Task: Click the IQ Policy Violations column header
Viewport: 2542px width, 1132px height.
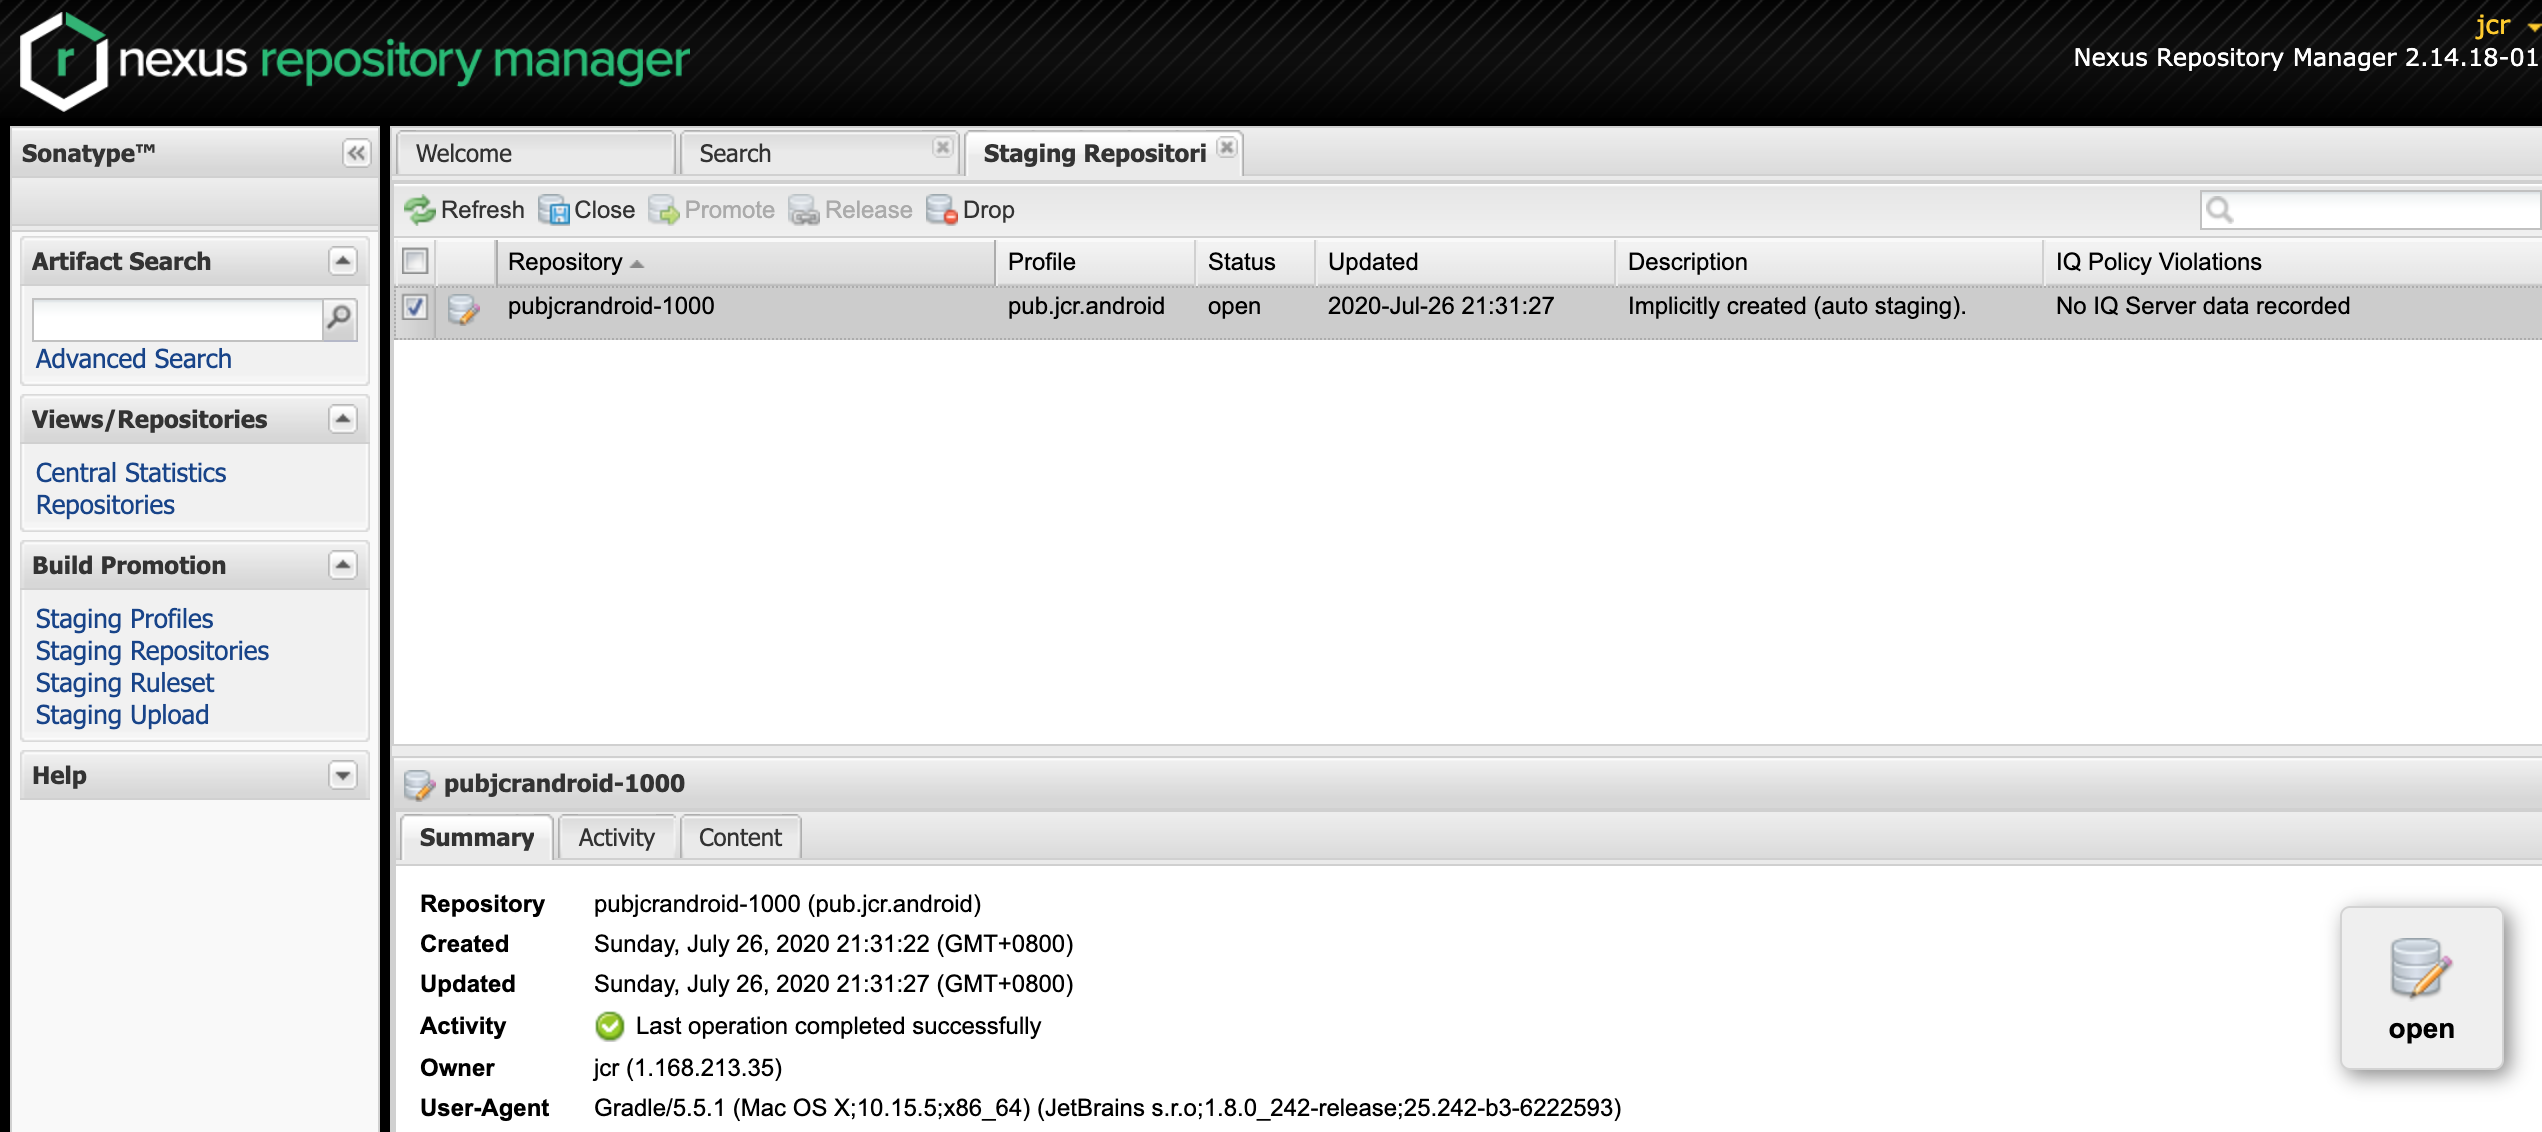Action: (x=2294, y=262)
